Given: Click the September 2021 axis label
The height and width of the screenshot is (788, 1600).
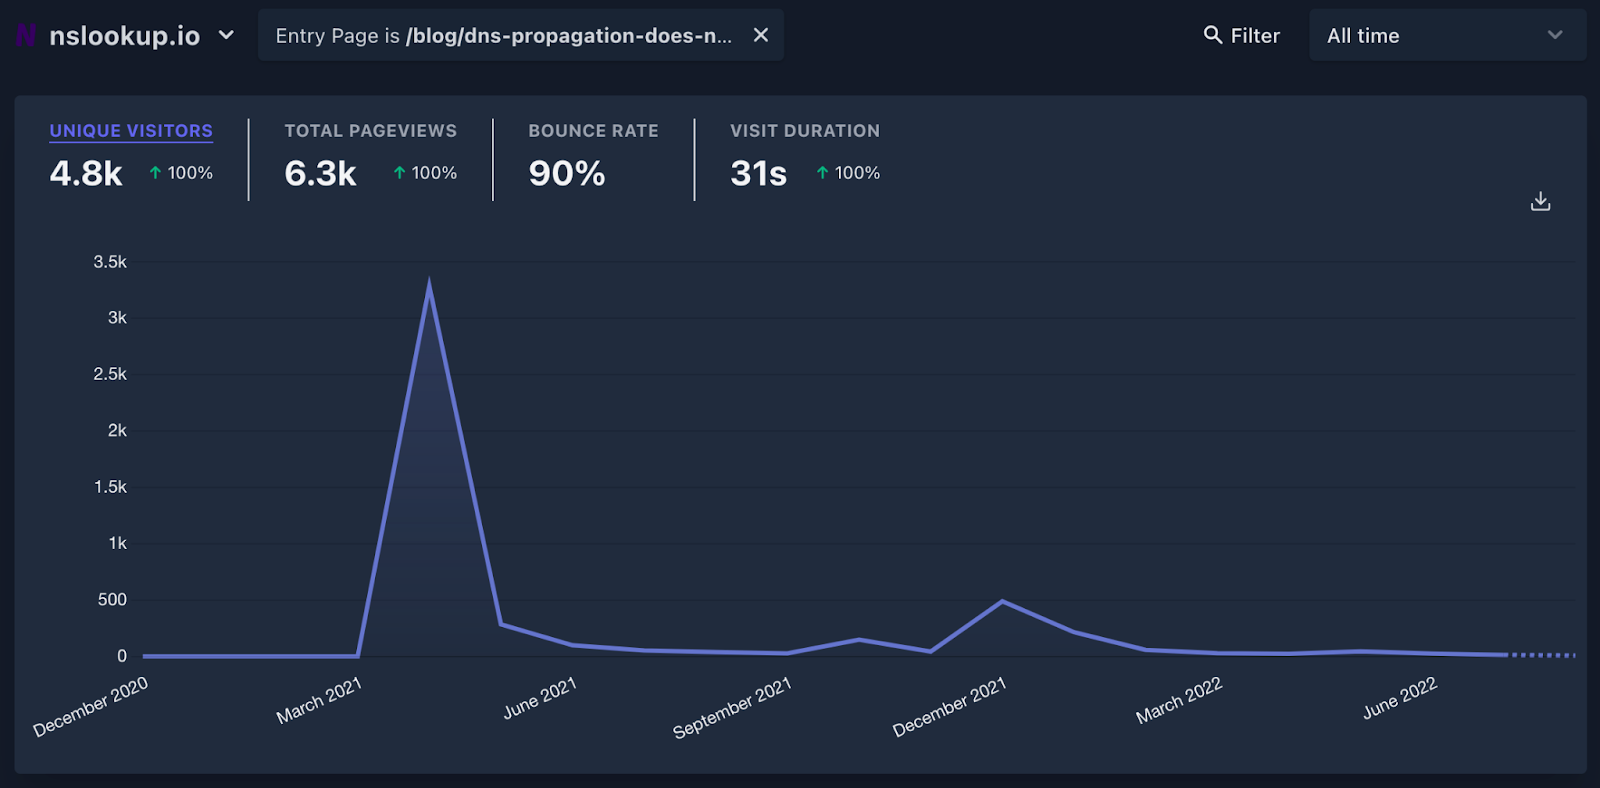Looking at the screenshot, I should click(732, 707).
